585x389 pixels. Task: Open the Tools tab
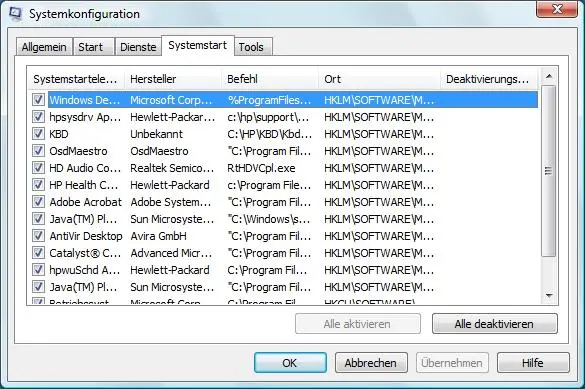coord(252,47)
